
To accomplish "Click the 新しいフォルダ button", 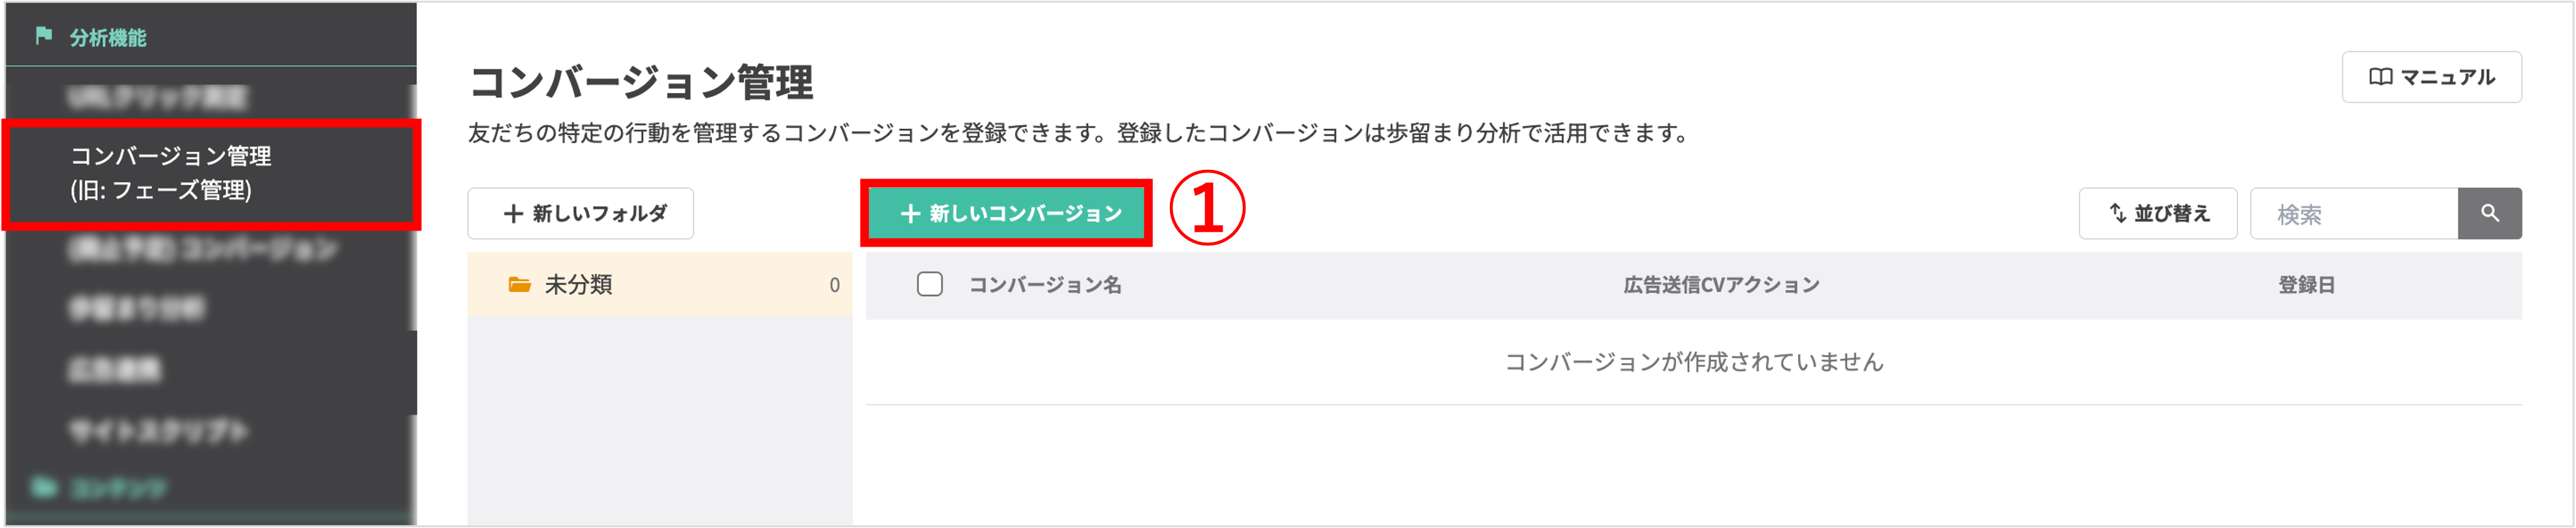I will pyautogui.click(x=580, y=212).
